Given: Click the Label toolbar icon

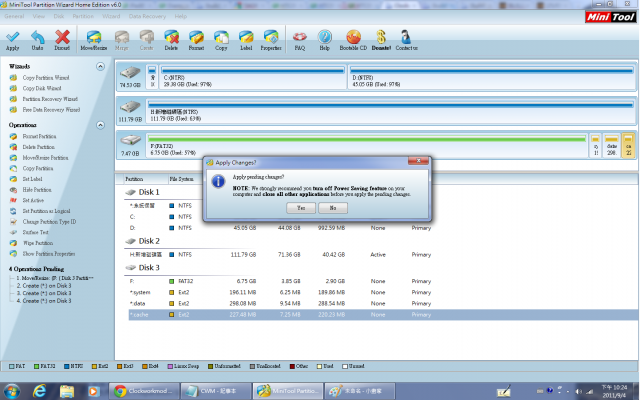Looking at the screenshot, I should (246, 40).
